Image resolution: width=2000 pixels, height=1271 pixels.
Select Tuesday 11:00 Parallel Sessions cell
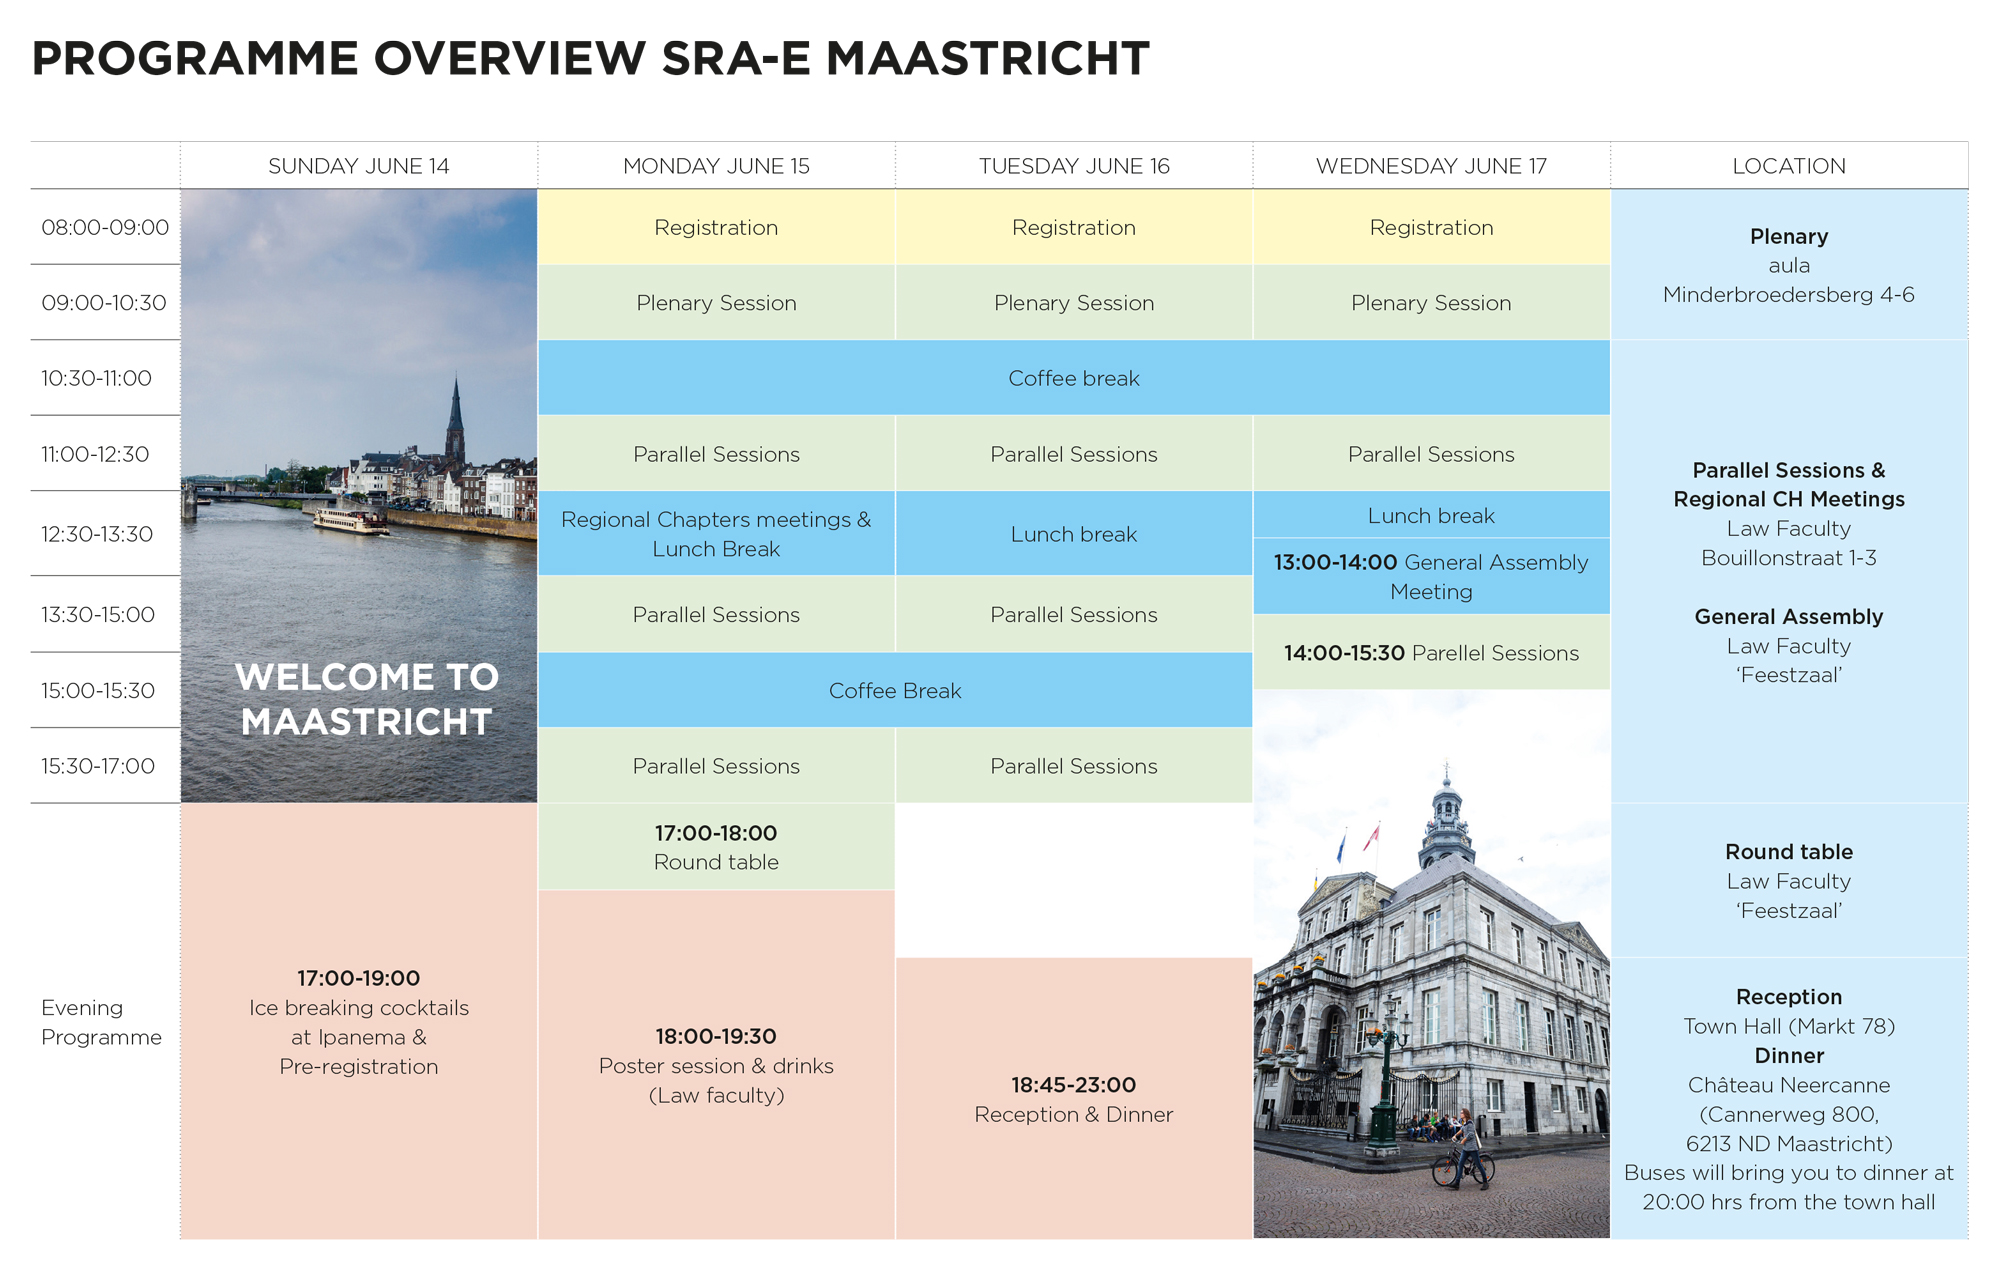click(x=1074, y=454)
